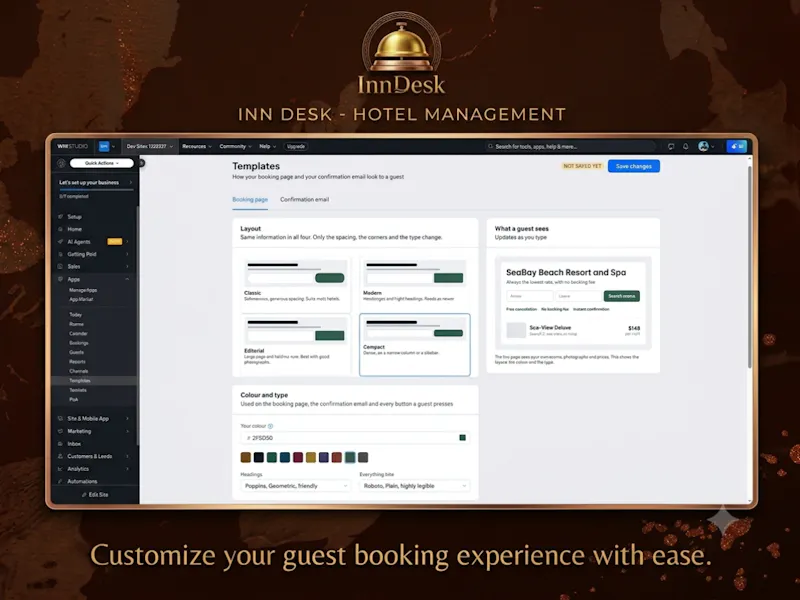The height and width of the screenshot is (600, 800).
Task: Click the Automations sidebar icon
Action: tap(61, 481)
